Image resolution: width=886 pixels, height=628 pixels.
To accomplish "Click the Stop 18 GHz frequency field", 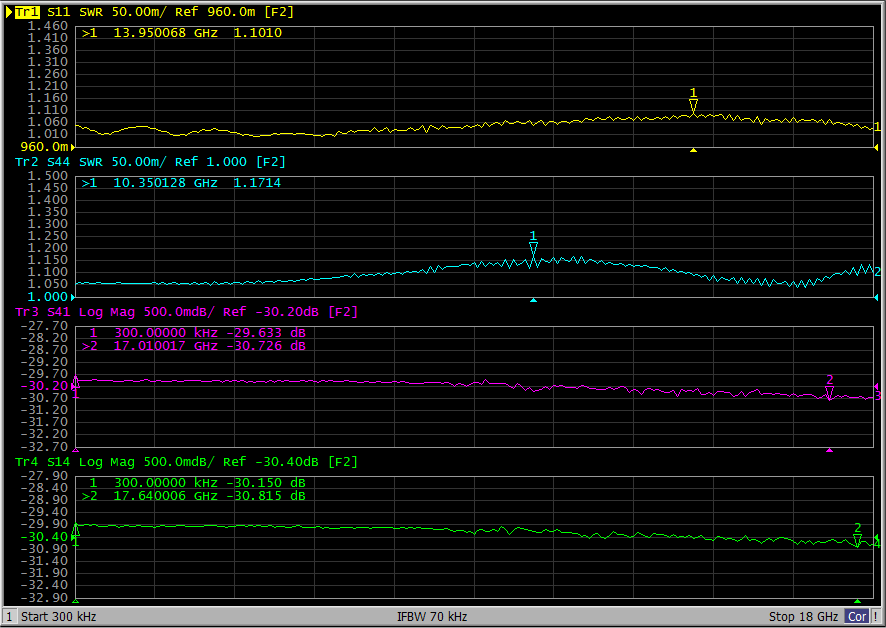I will pyautogui.click(x=802, y=617).
